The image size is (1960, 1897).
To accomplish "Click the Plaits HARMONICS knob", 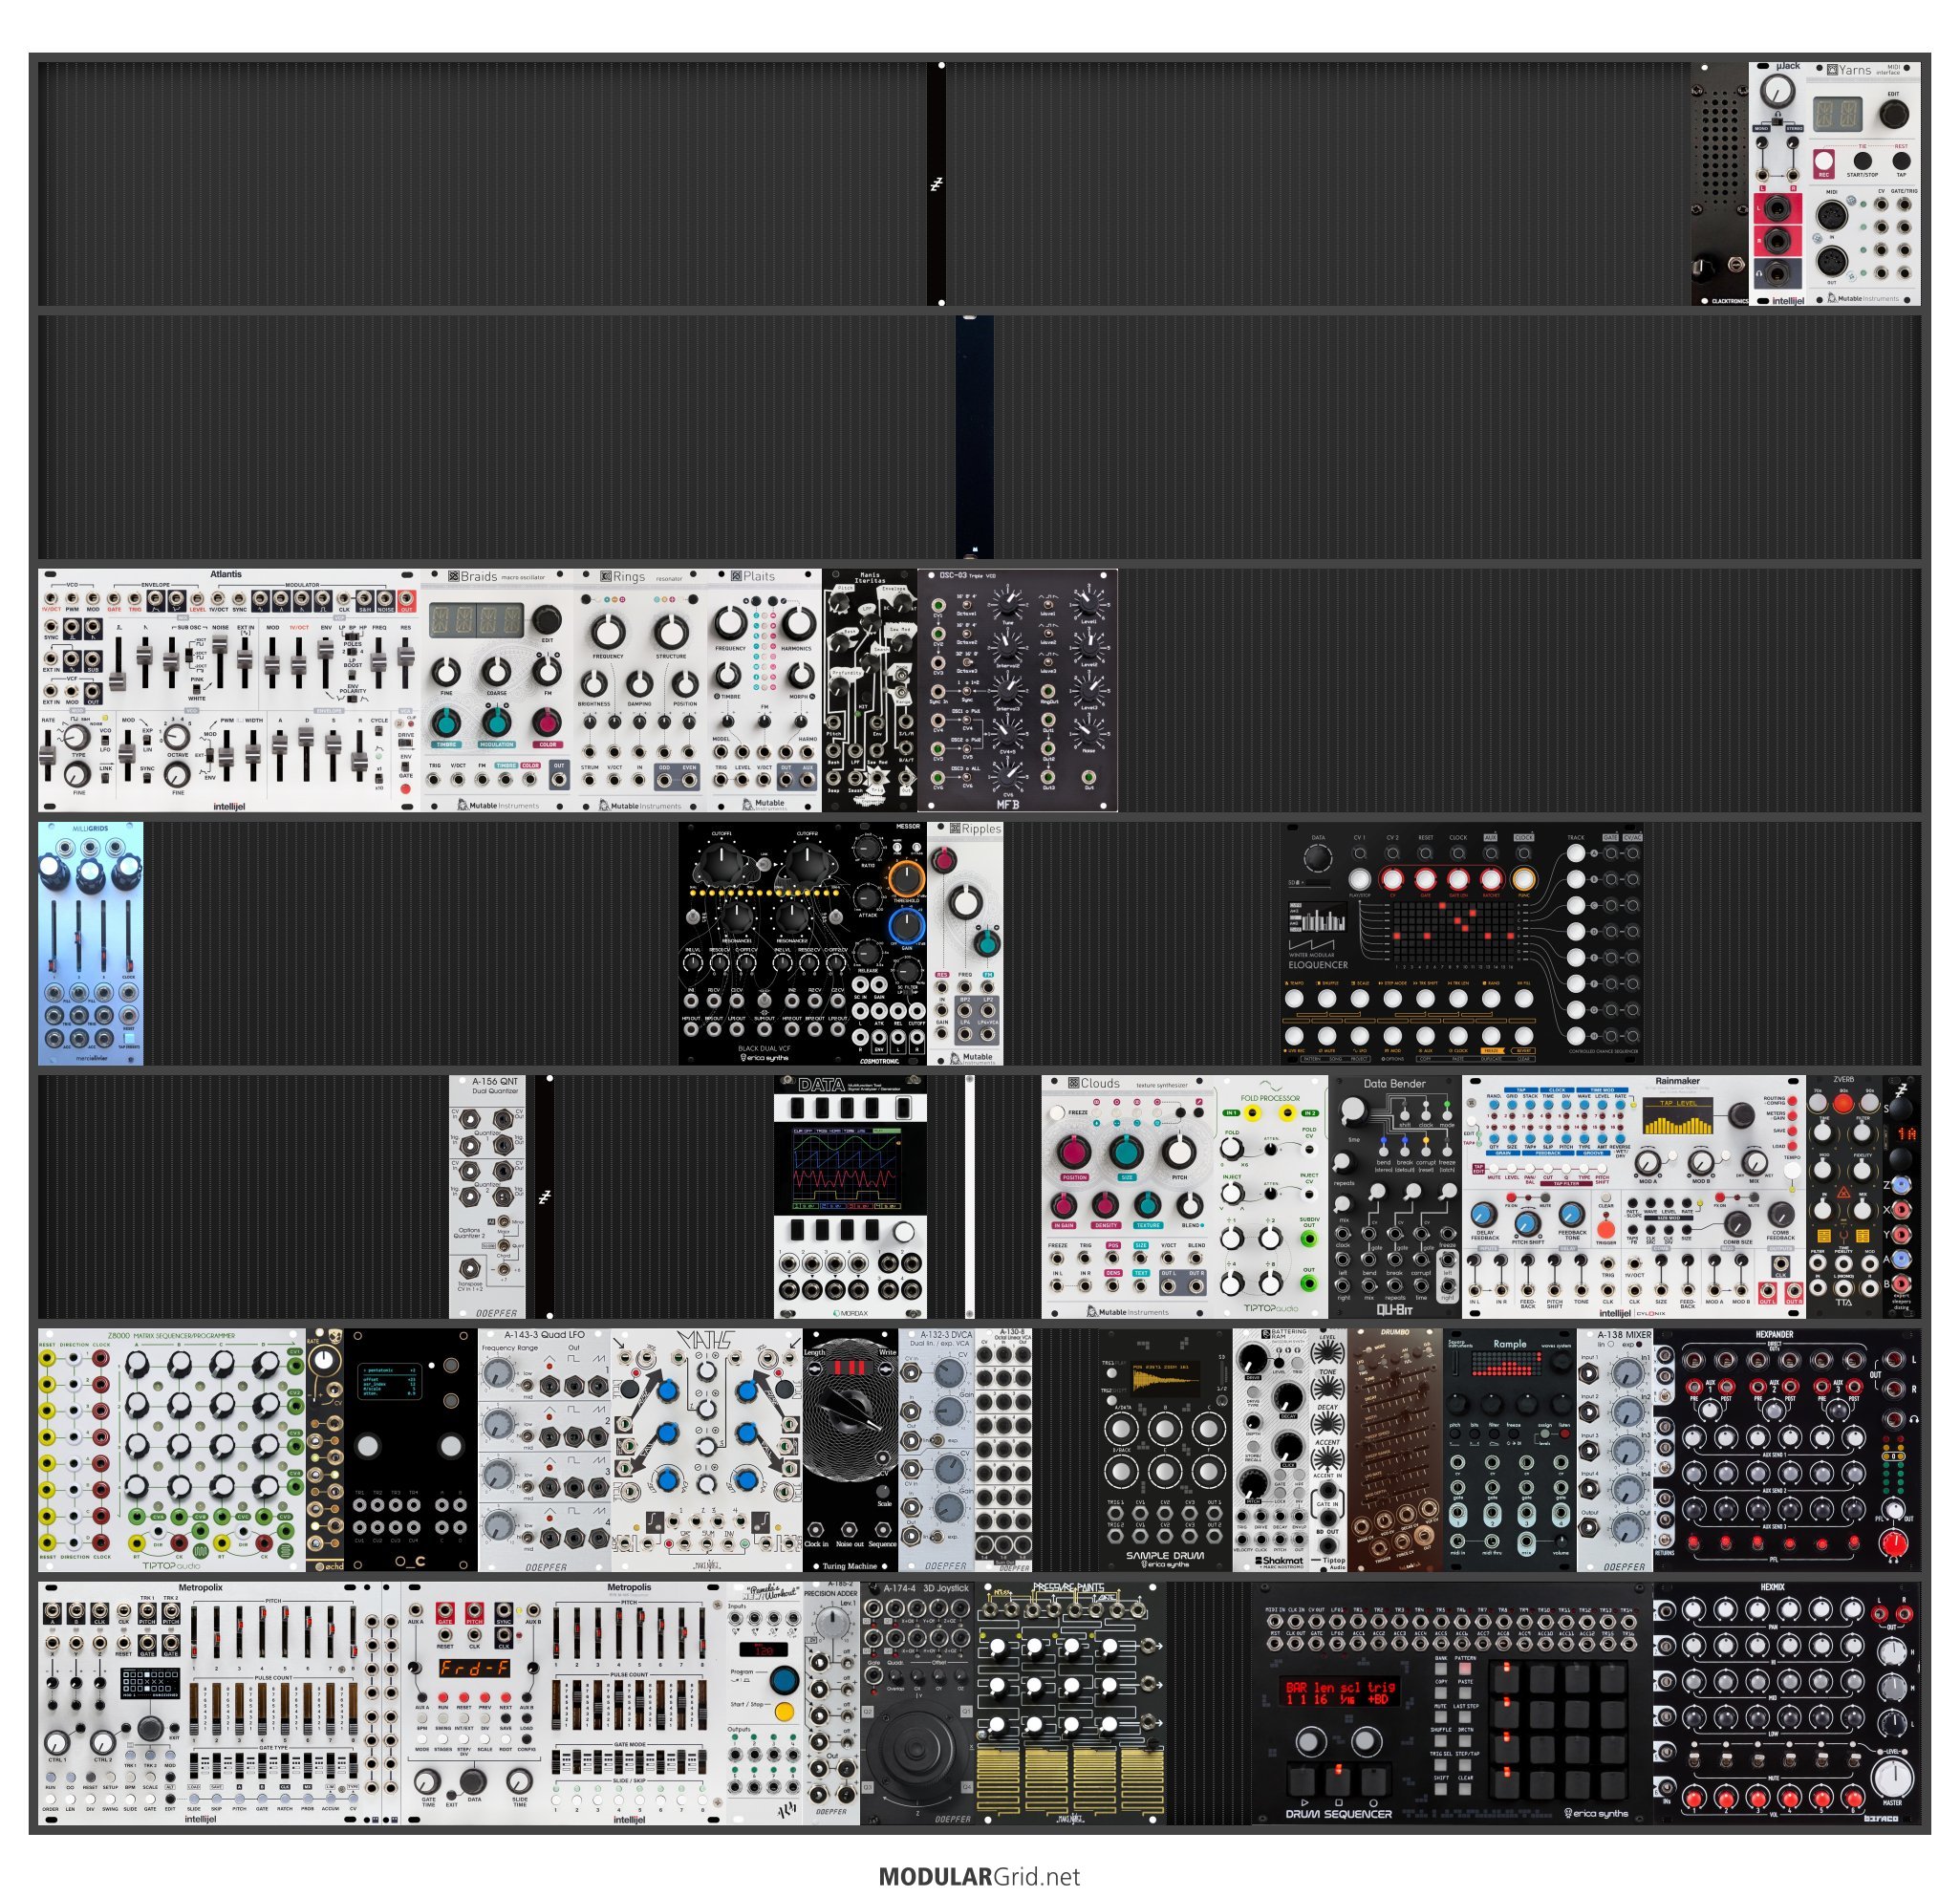I will coord(797,623).
